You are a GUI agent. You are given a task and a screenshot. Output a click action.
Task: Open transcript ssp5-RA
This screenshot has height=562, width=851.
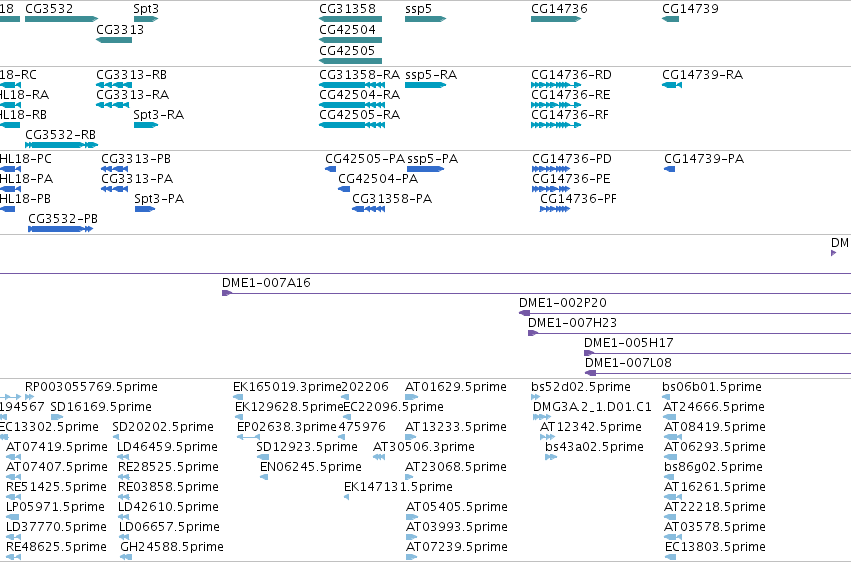pos(431,75)
